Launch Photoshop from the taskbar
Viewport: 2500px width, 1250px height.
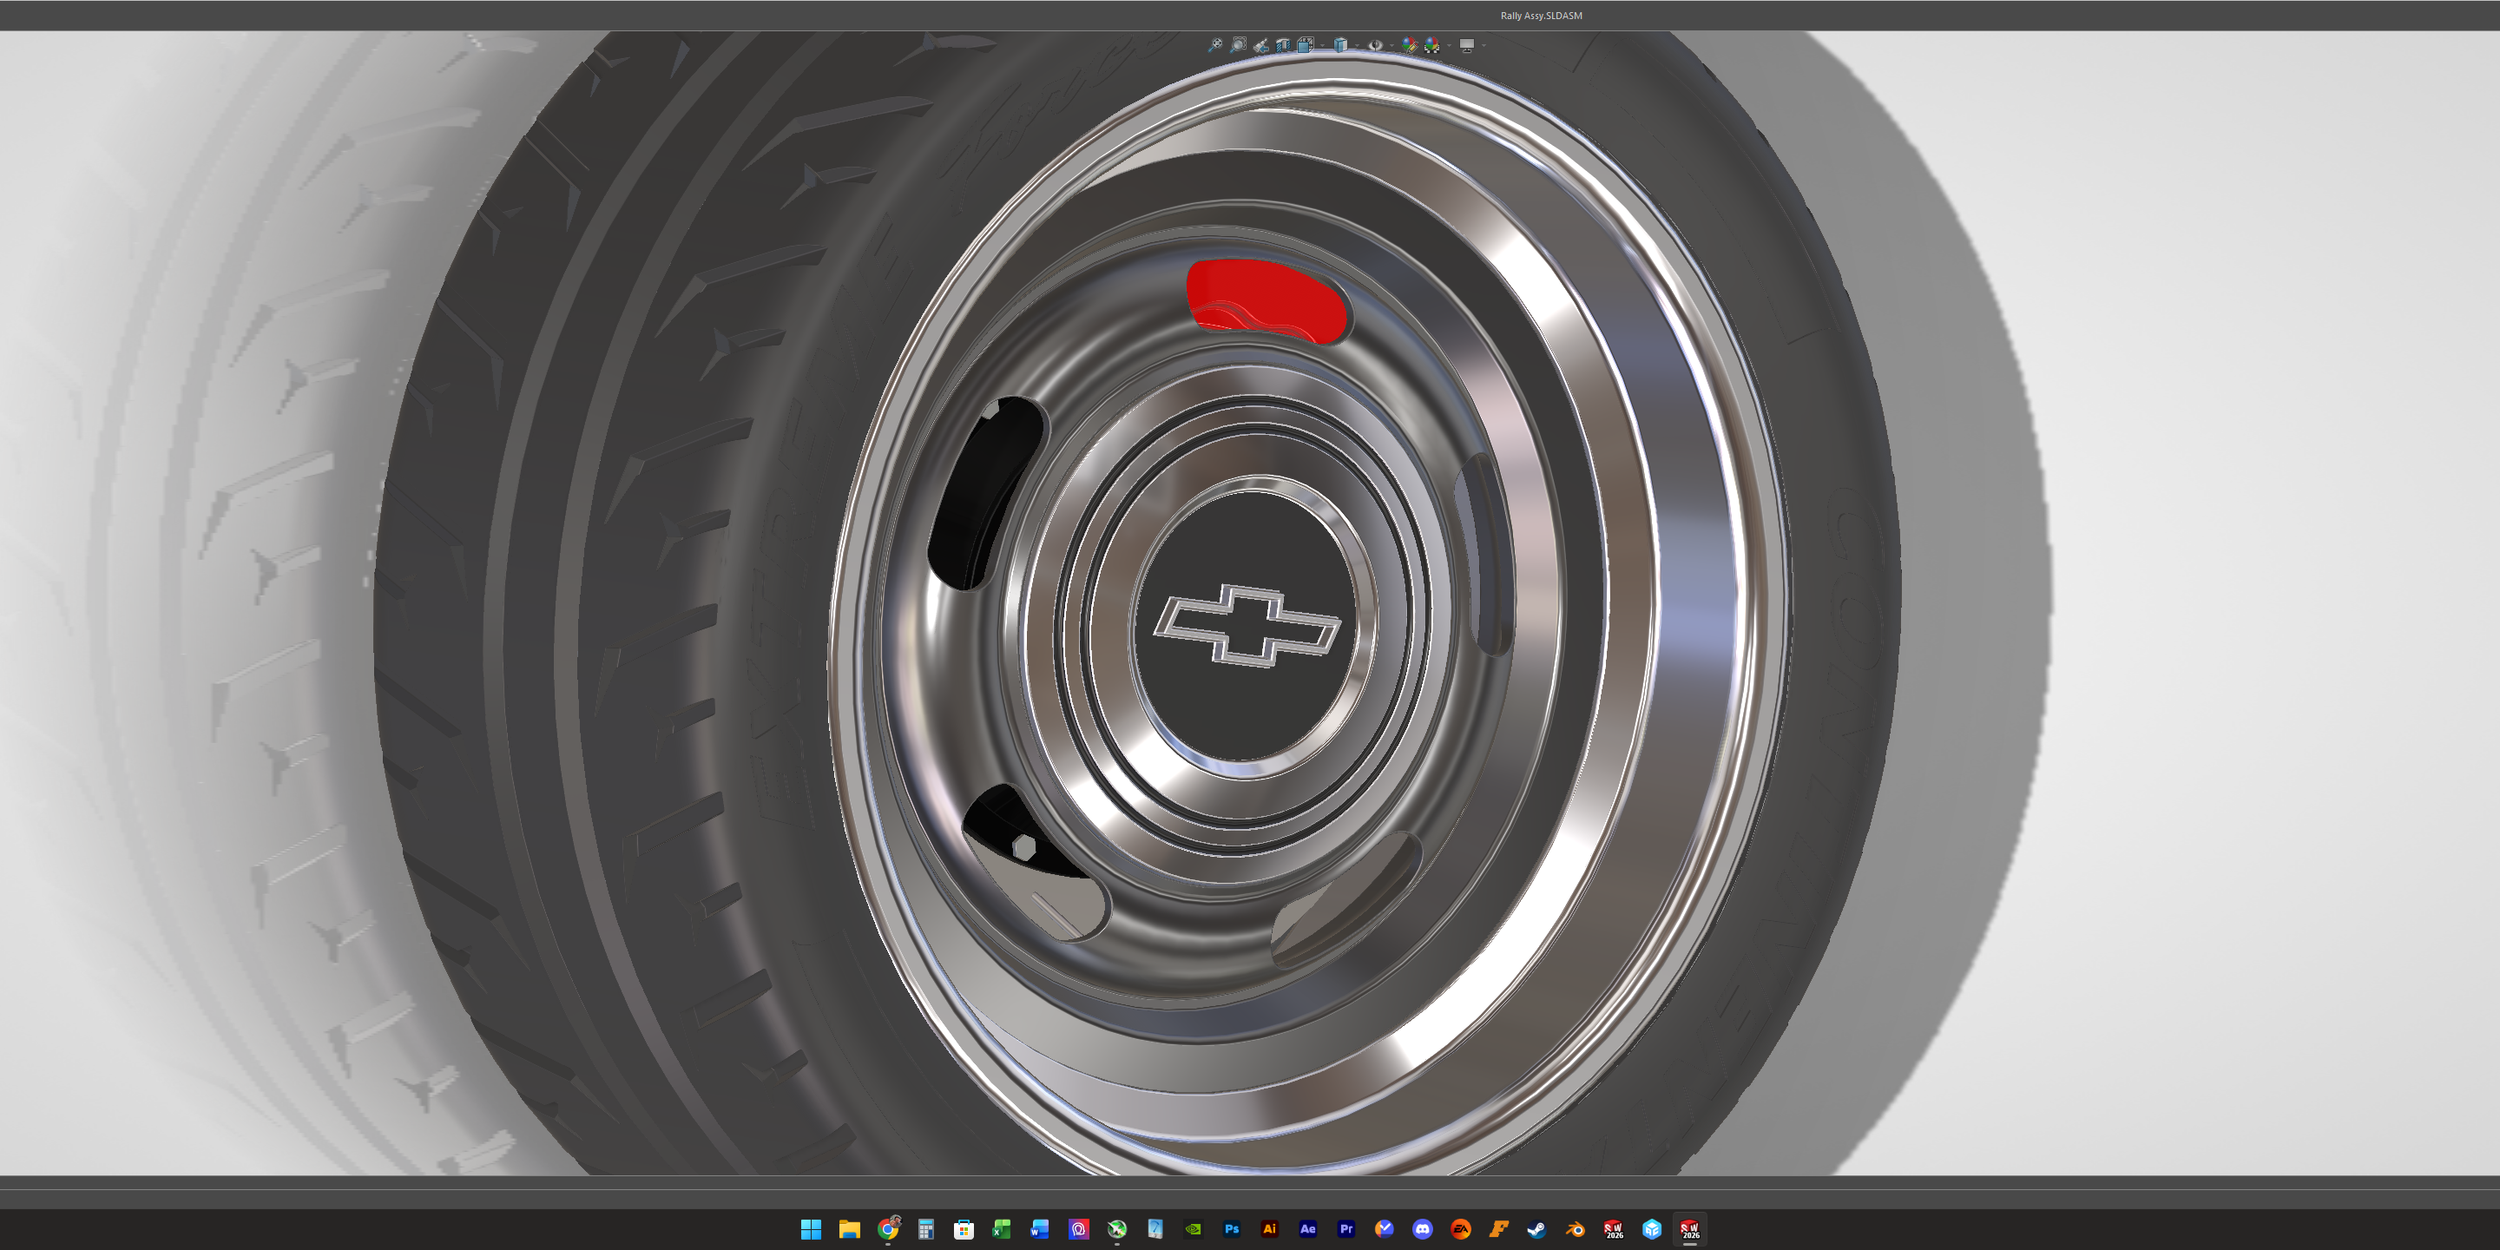(1232, 1229)
